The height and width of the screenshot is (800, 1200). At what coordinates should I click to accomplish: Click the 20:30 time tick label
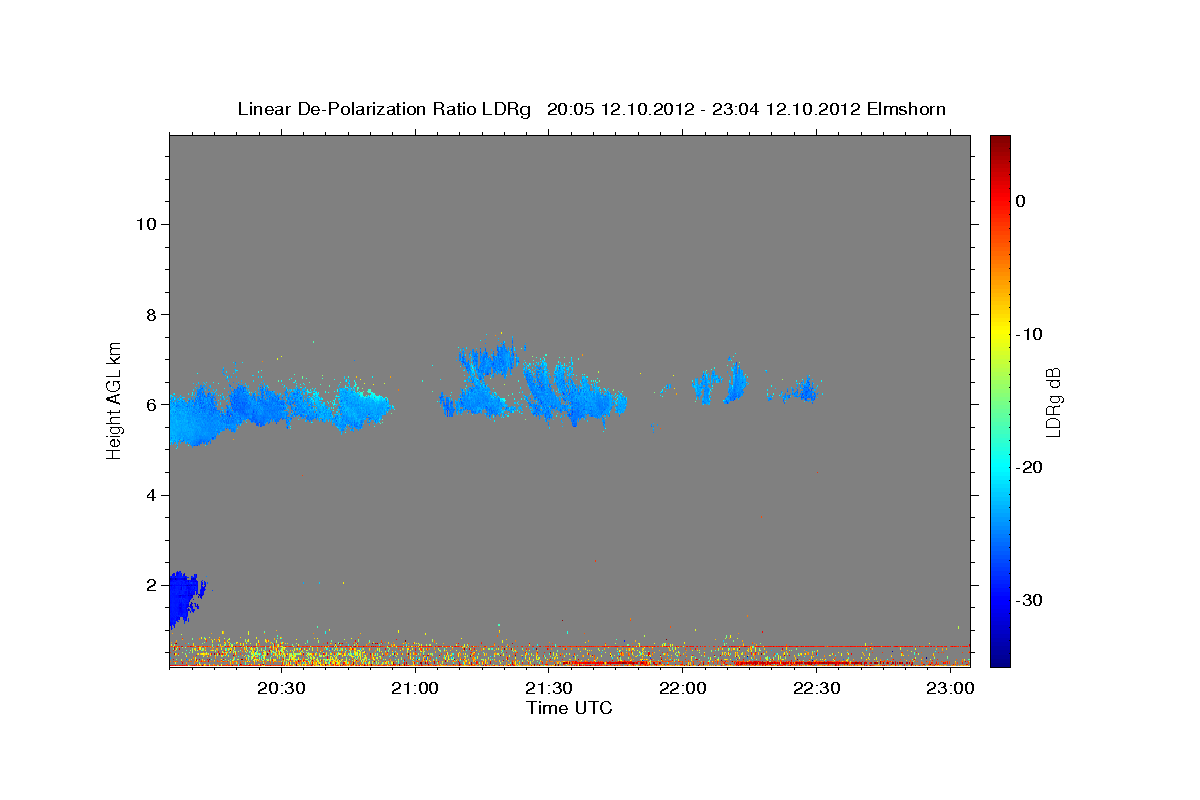coord(281,689)
